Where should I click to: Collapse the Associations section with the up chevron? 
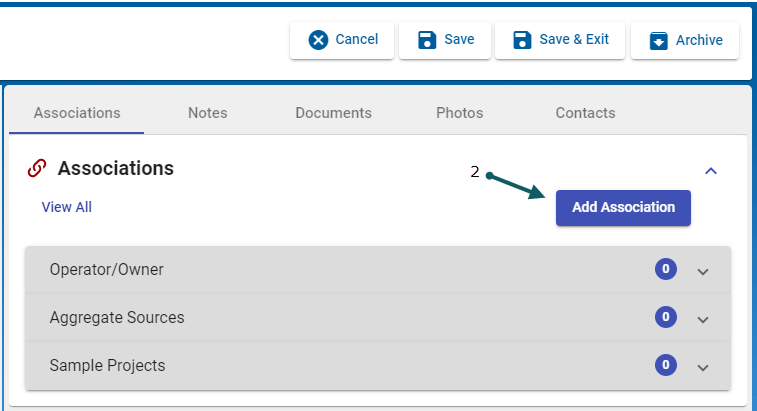click(711, 171)
